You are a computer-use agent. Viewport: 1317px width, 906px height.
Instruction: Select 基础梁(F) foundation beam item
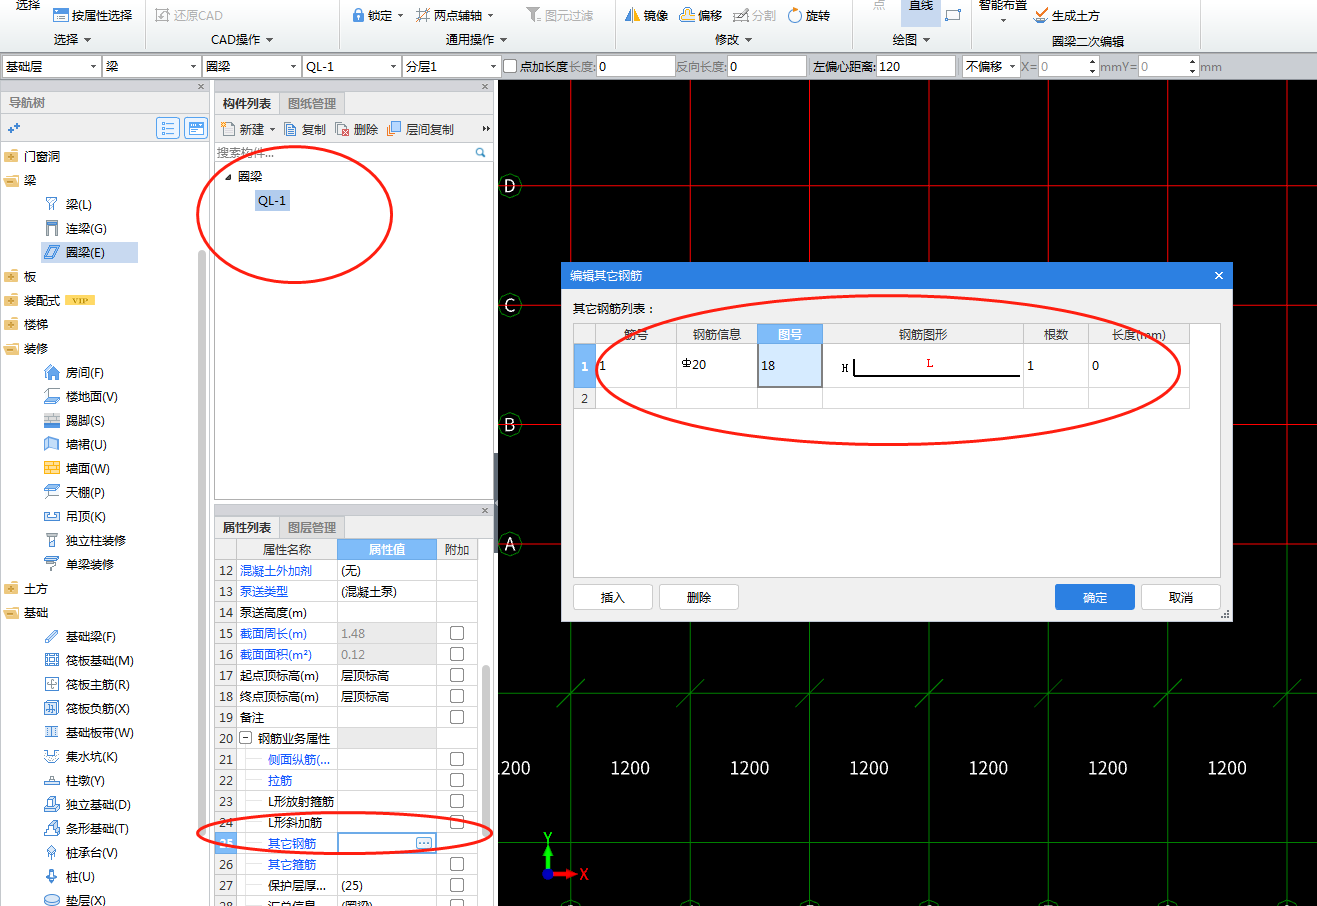(81, 637)
